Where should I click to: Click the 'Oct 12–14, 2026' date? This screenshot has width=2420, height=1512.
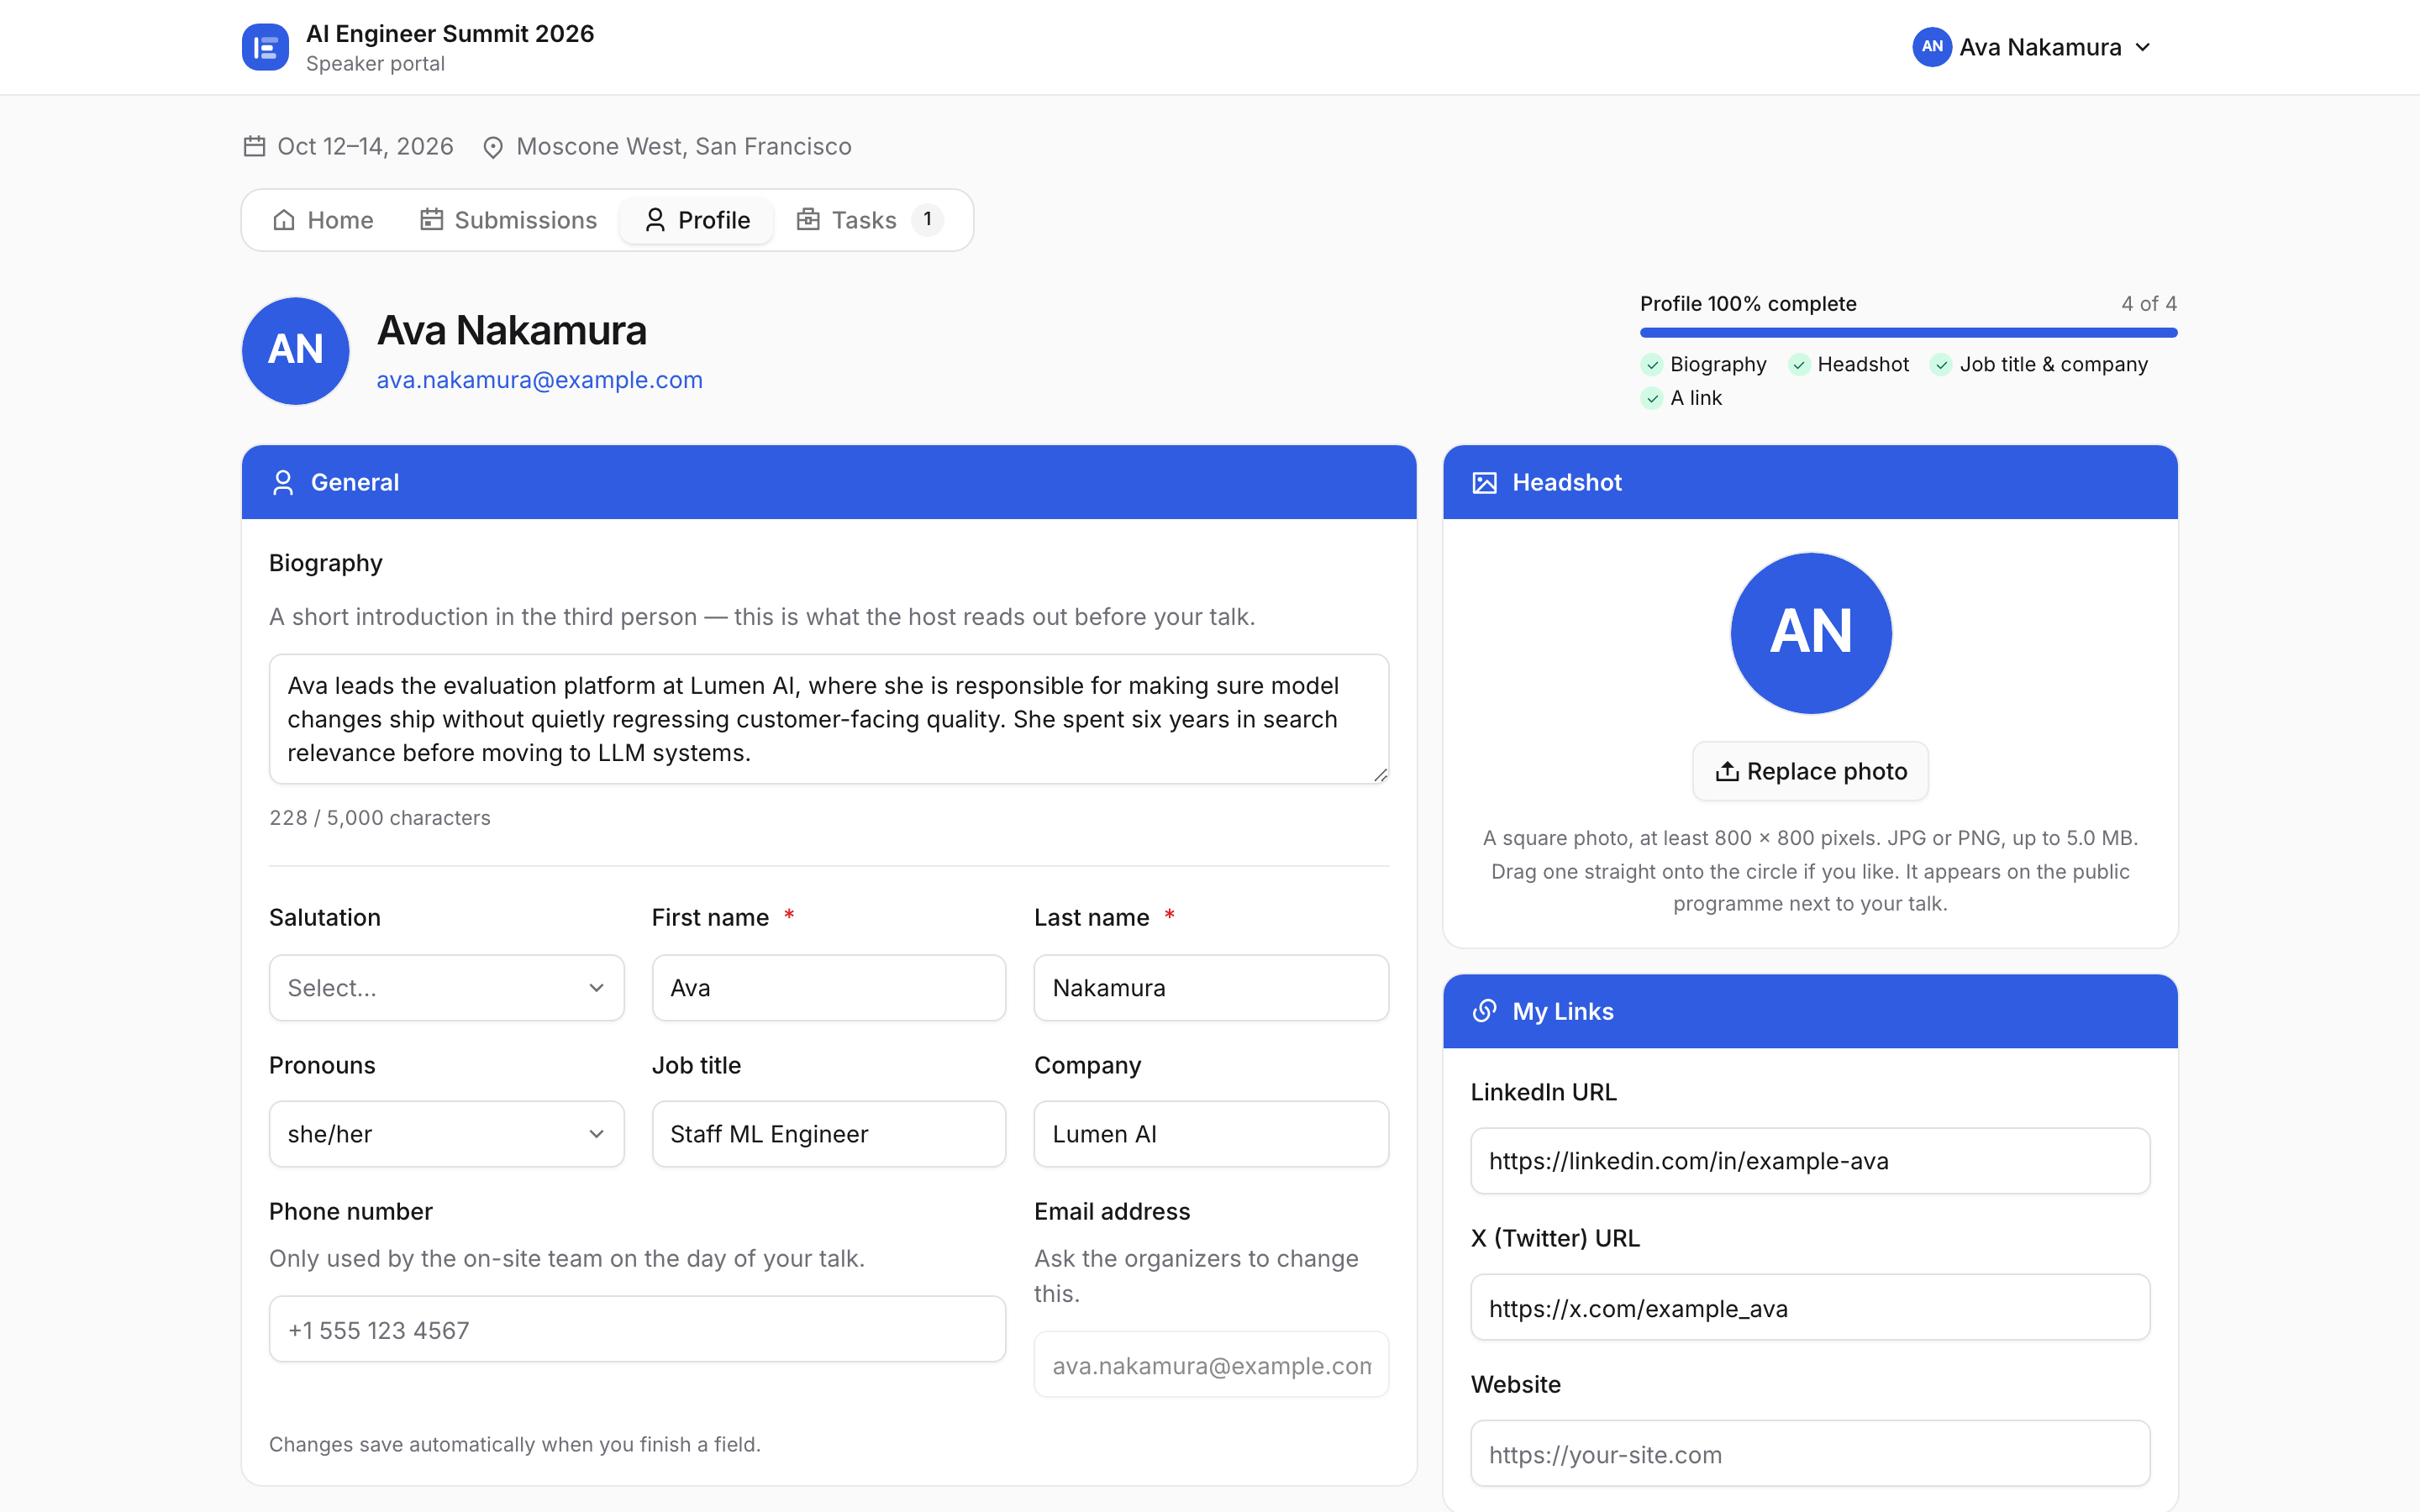pos(365,147)
